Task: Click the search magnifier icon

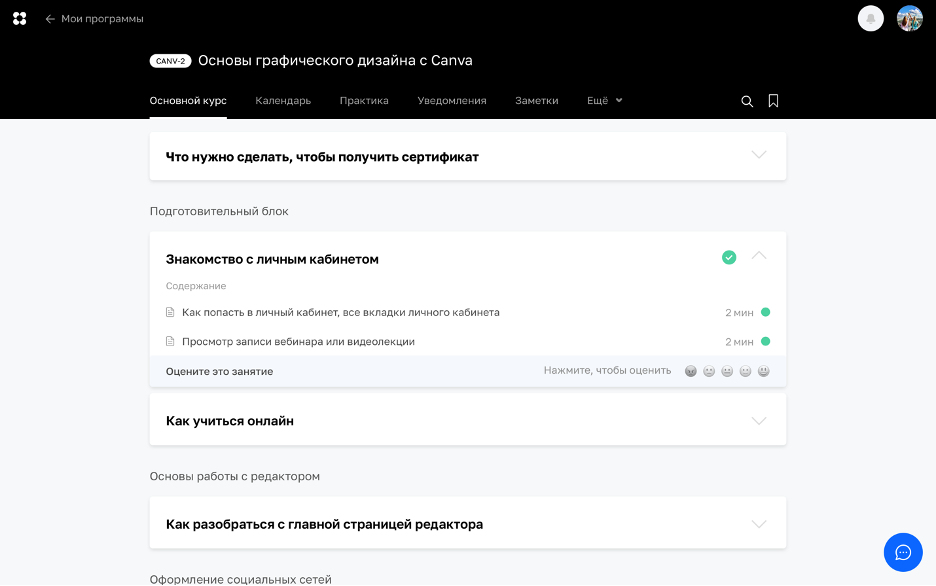Action: pyautogui.click(x=747, y=101)
